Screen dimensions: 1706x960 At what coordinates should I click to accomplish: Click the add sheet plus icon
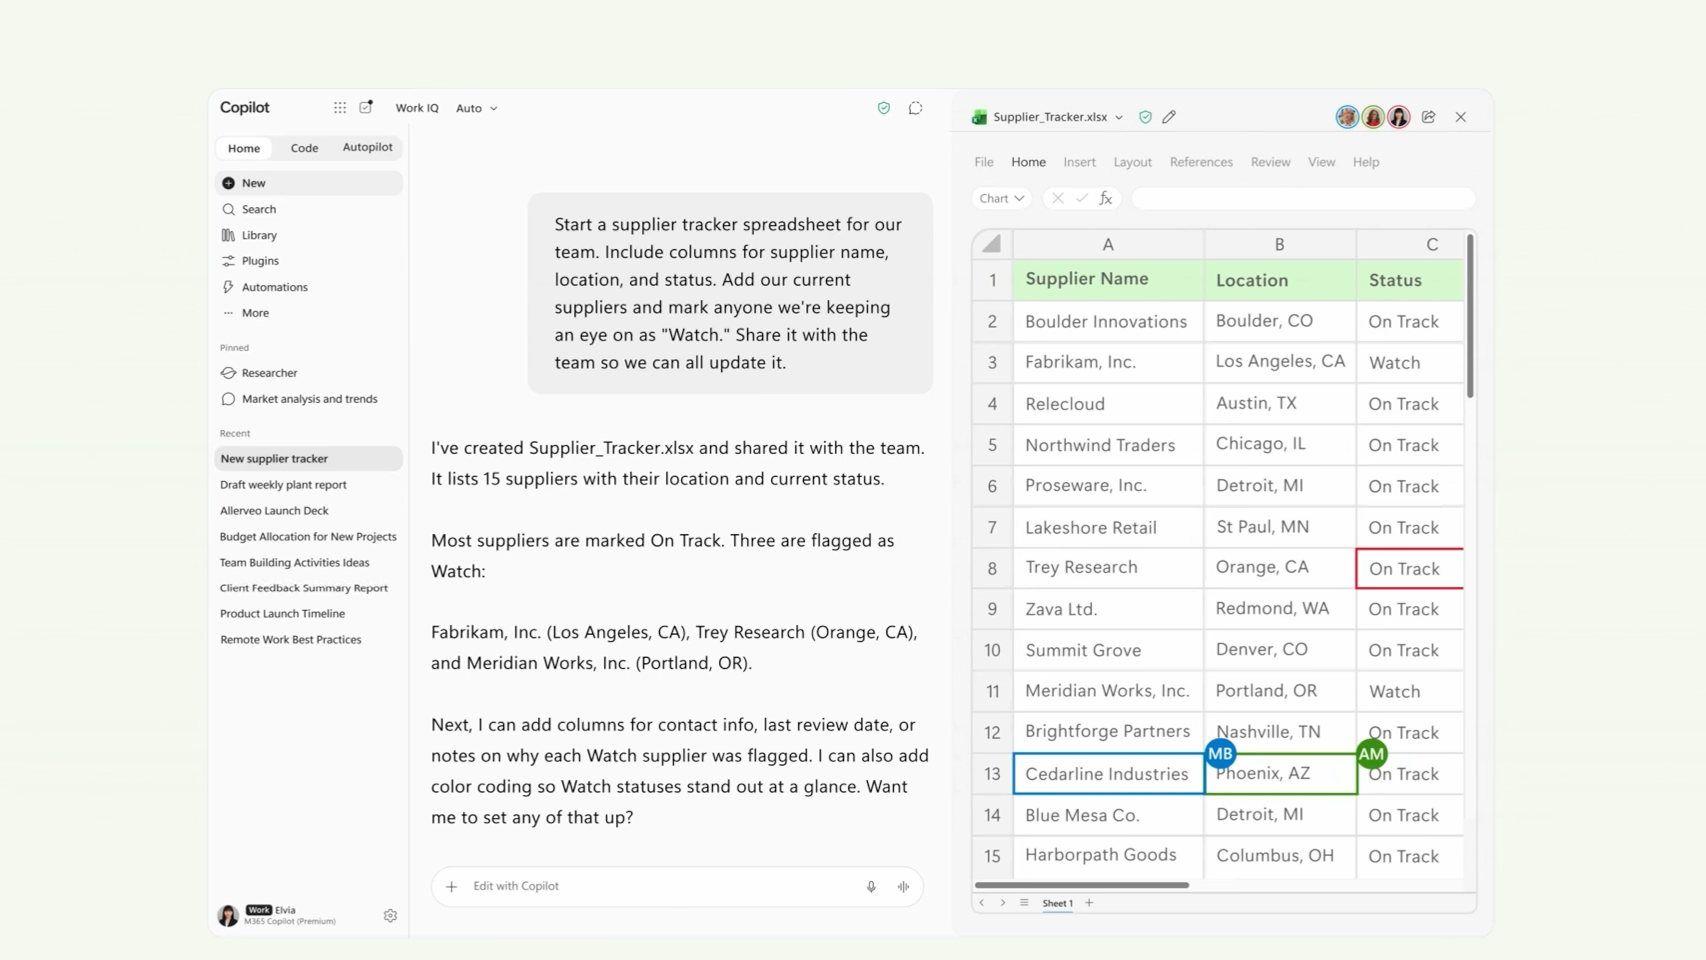click(1089, 903)
